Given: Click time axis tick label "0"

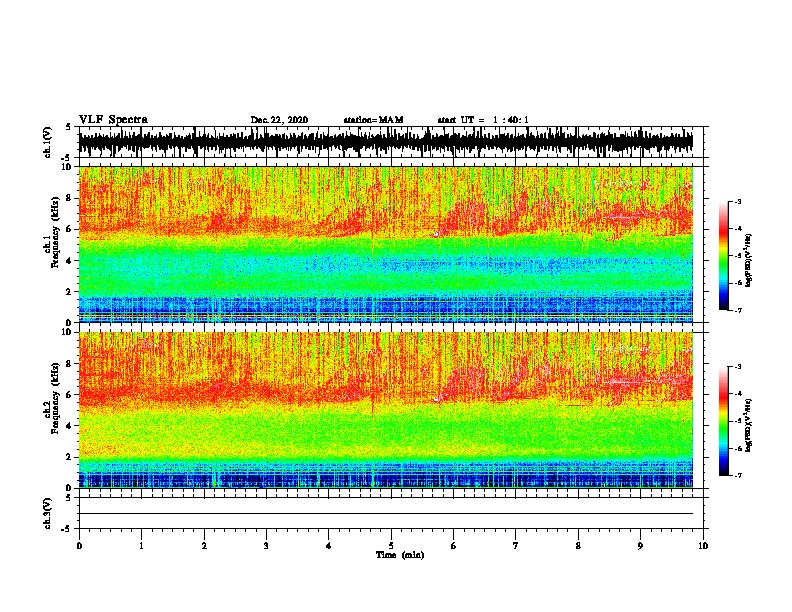Looking at the screenshot, I should 79,546.
